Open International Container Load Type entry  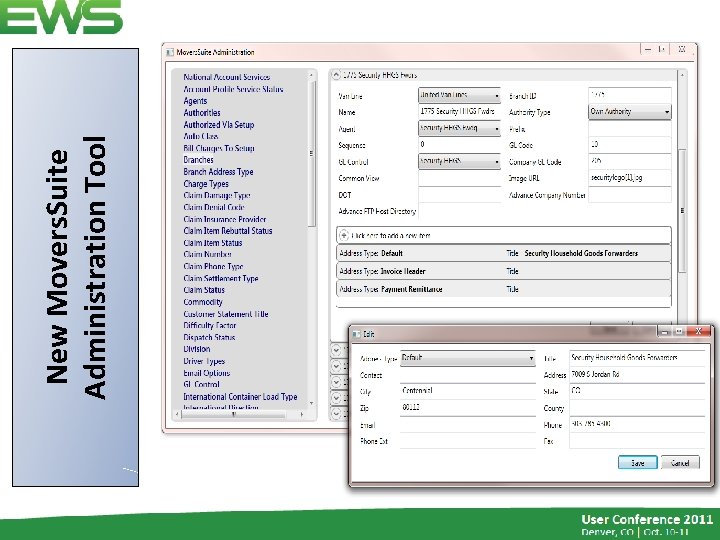240,397
